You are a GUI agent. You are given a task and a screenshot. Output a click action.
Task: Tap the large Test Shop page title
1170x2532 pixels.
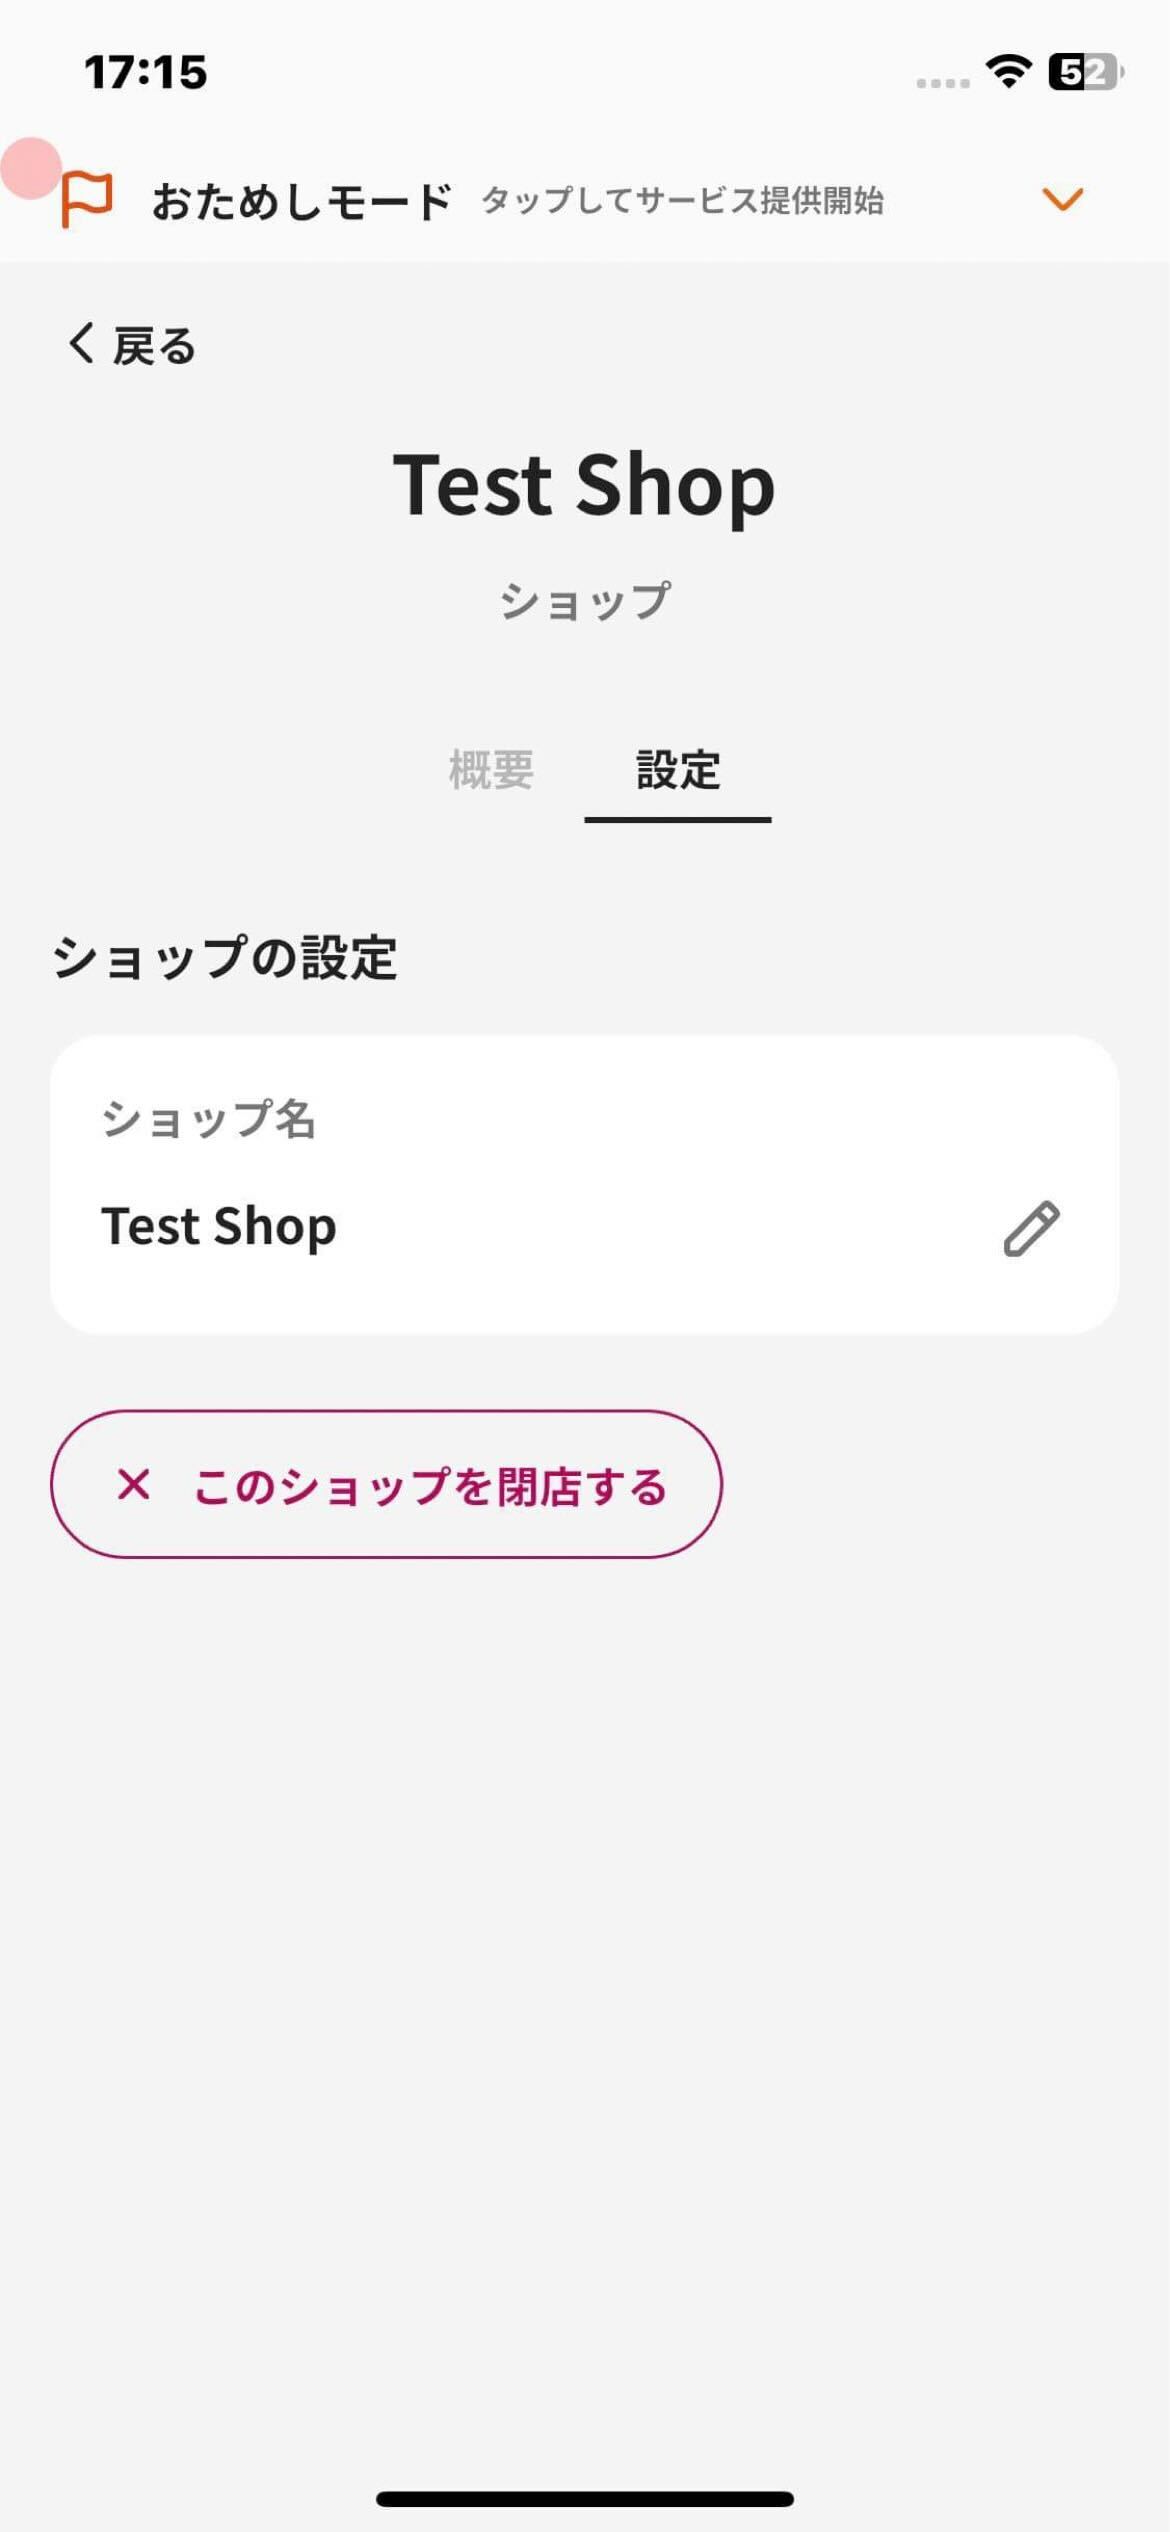pos(584,485)
